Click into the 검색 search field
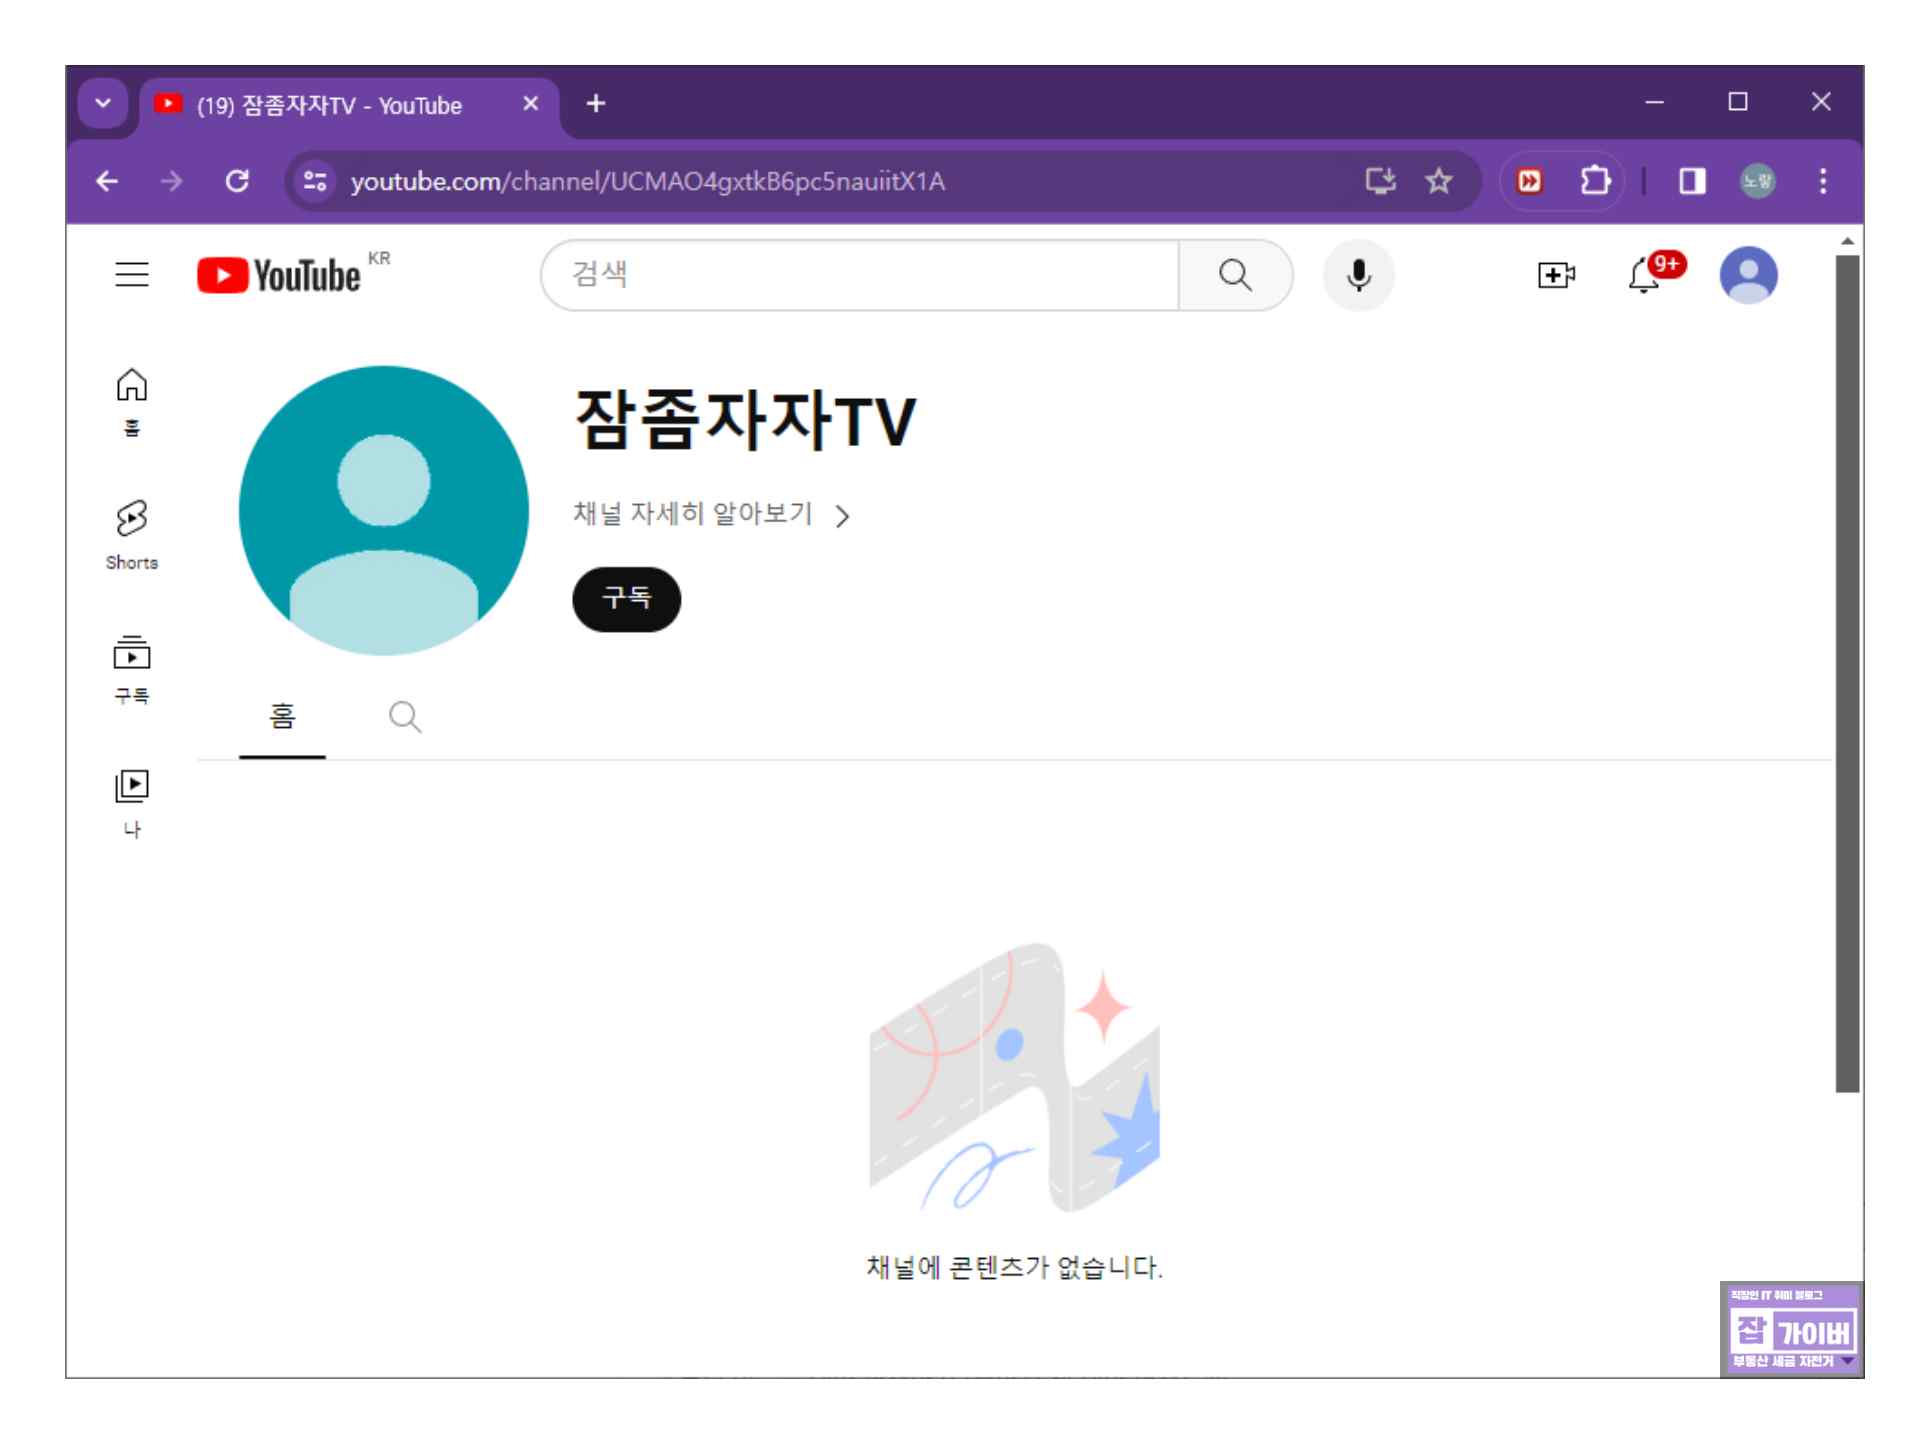This screenshot has width=1930, height=1444. click(x=860, y=275)
